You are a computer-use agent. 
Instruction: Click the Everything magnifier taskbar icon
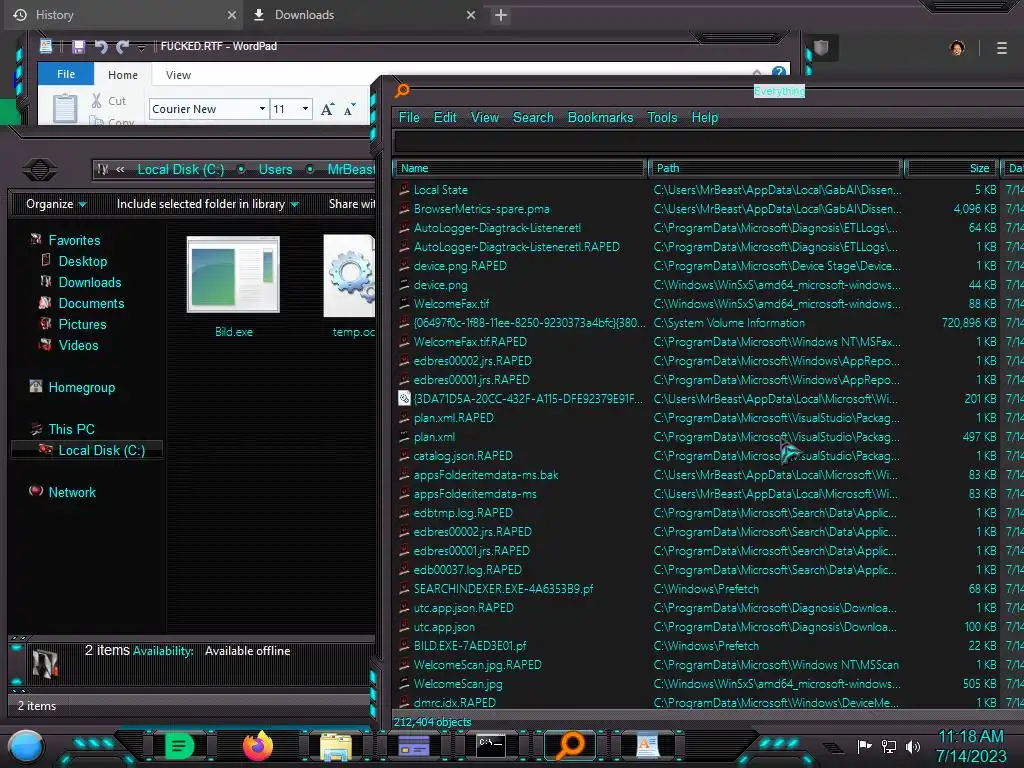569,745
